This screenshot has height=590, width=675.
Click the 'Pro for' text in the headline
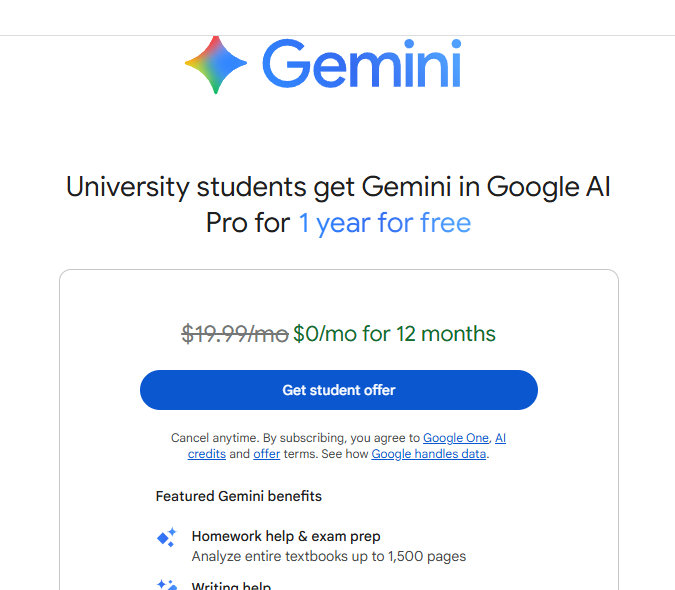[248, 222]
